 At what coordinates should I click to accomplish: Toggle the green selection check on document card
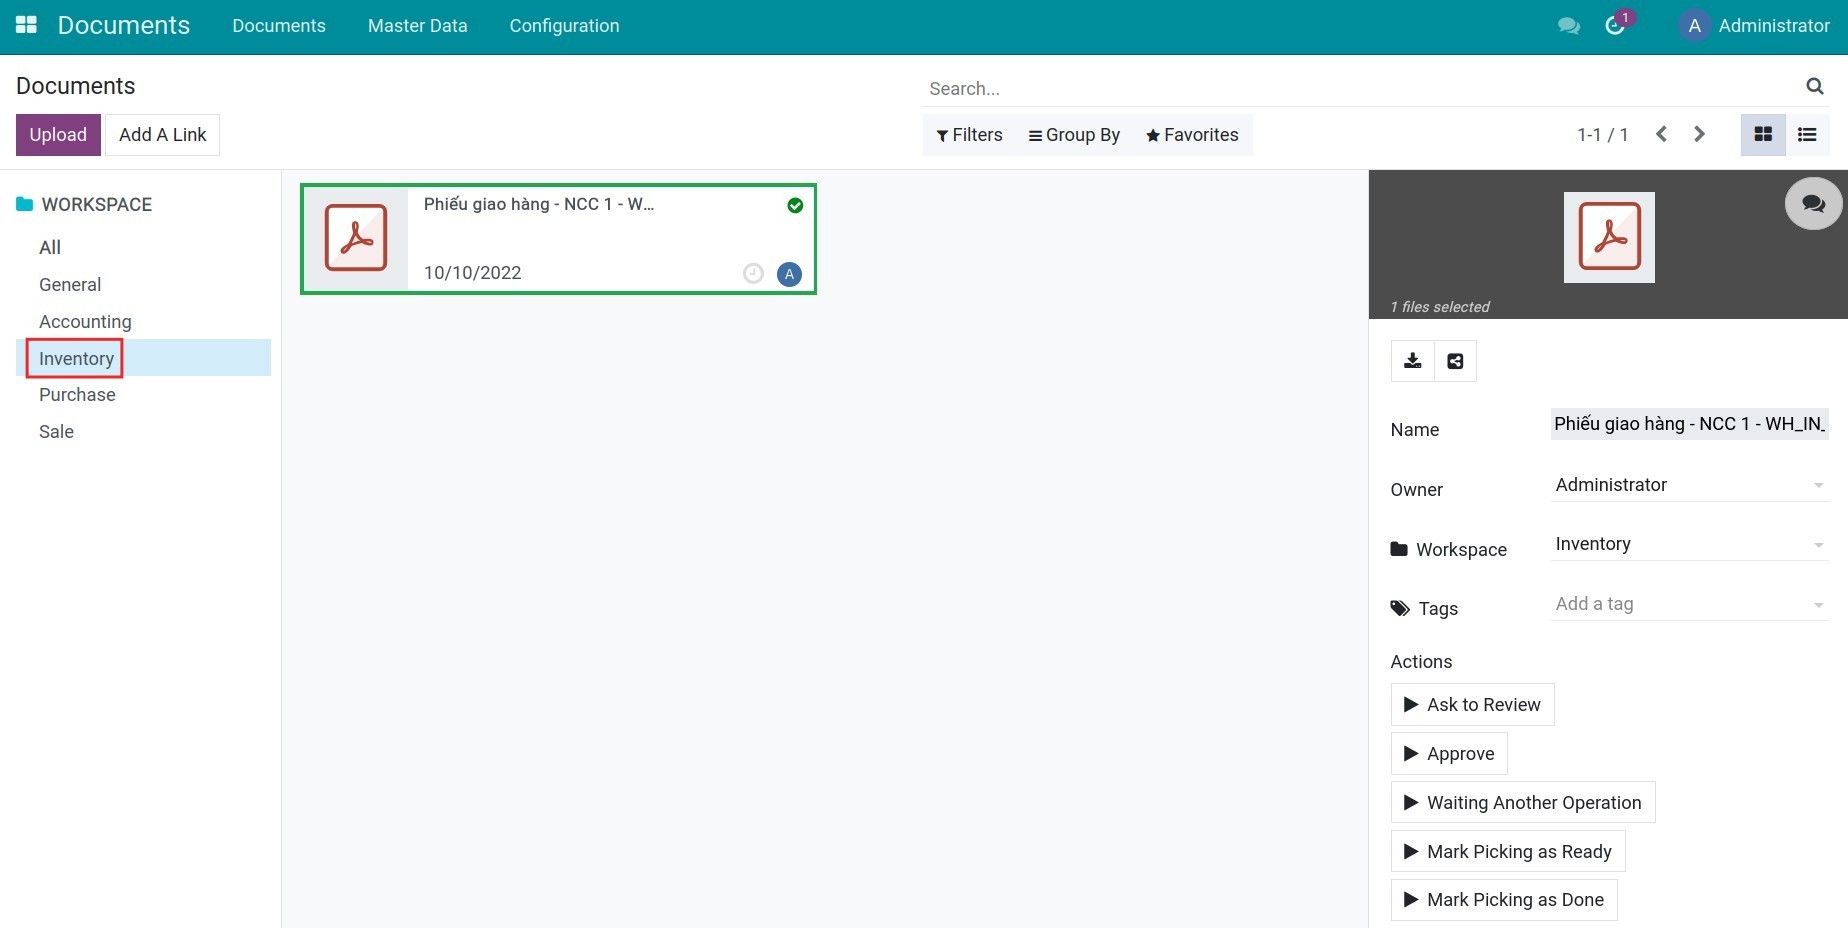click(795, 205)
